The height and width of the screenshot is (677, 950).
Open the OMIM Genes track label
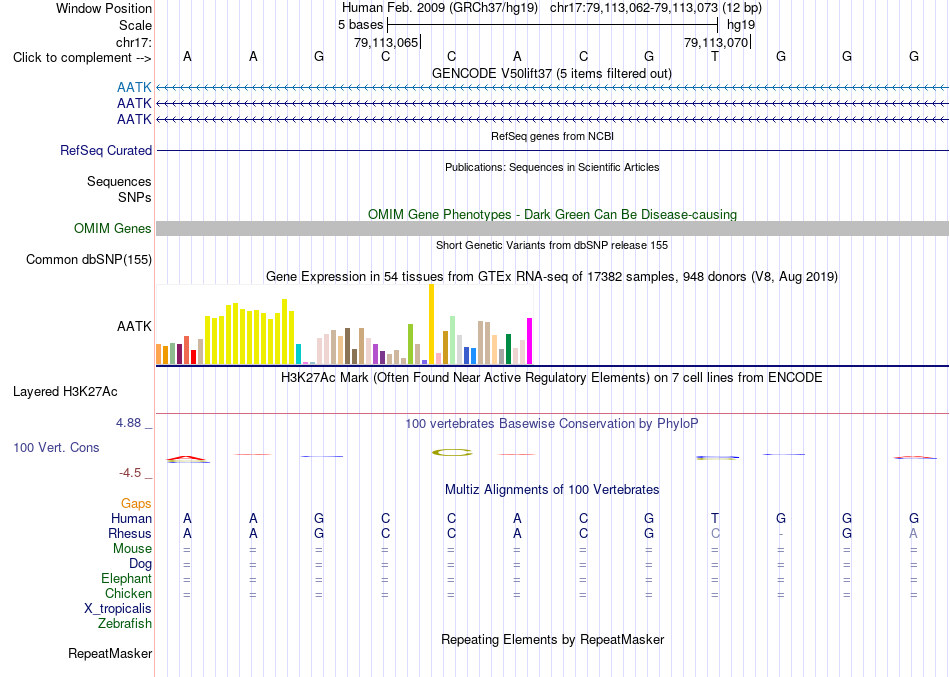pos(113,228)
